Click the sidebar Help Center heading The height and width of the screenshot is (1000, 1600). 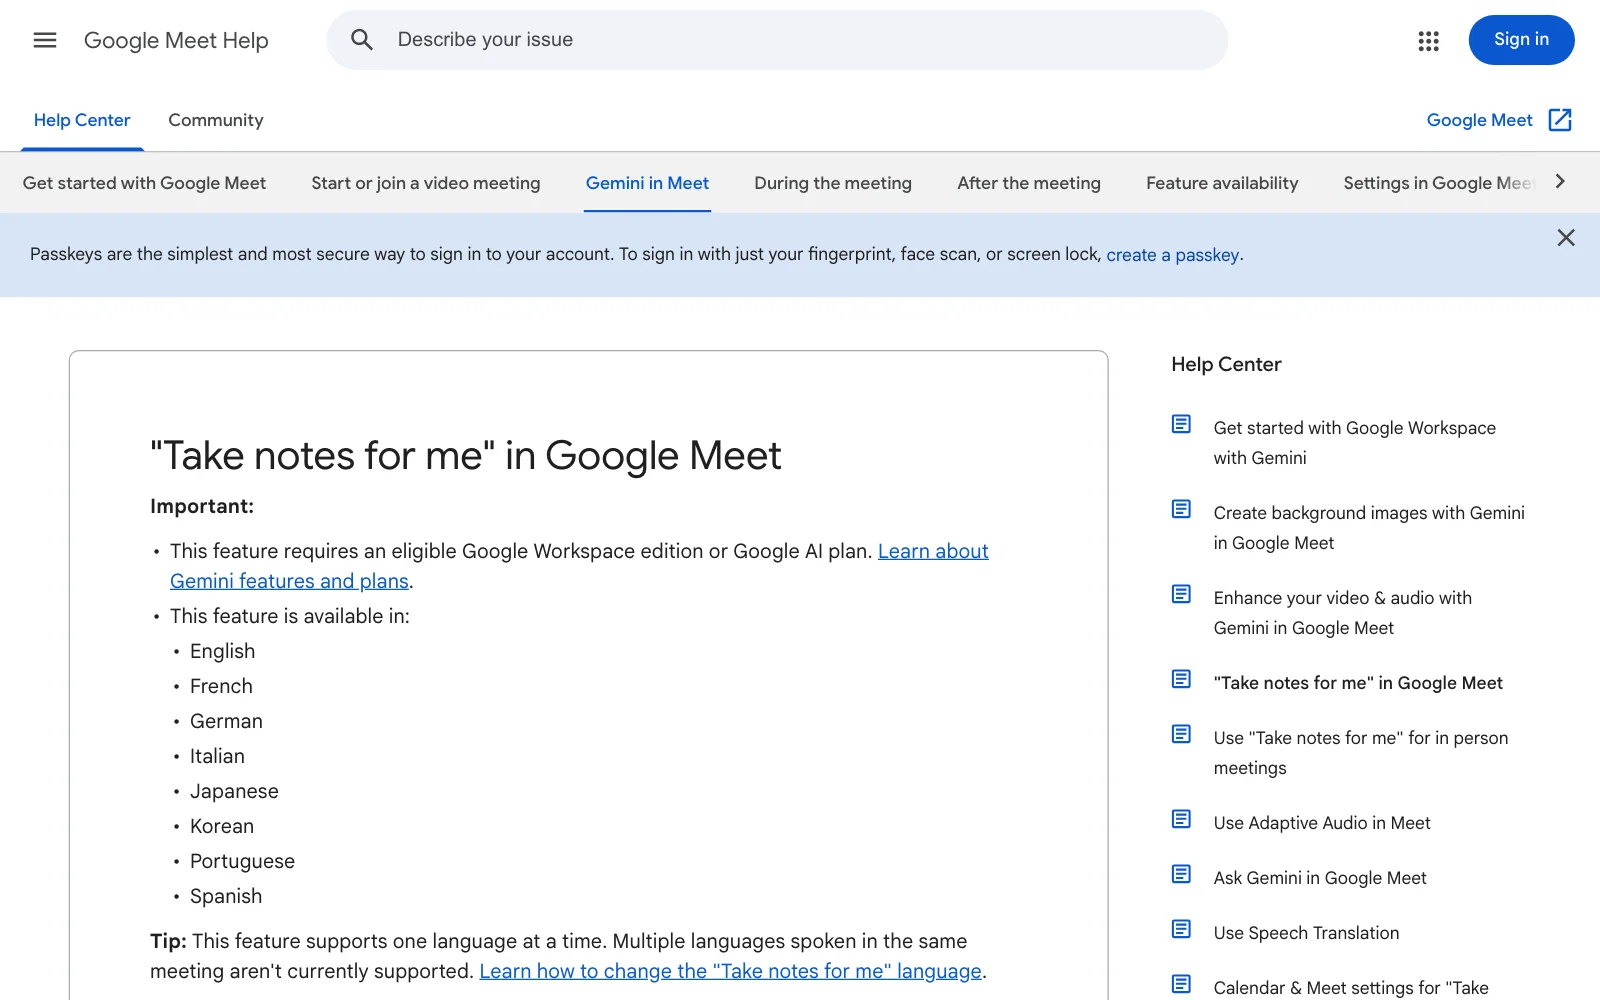[1226, 365]
